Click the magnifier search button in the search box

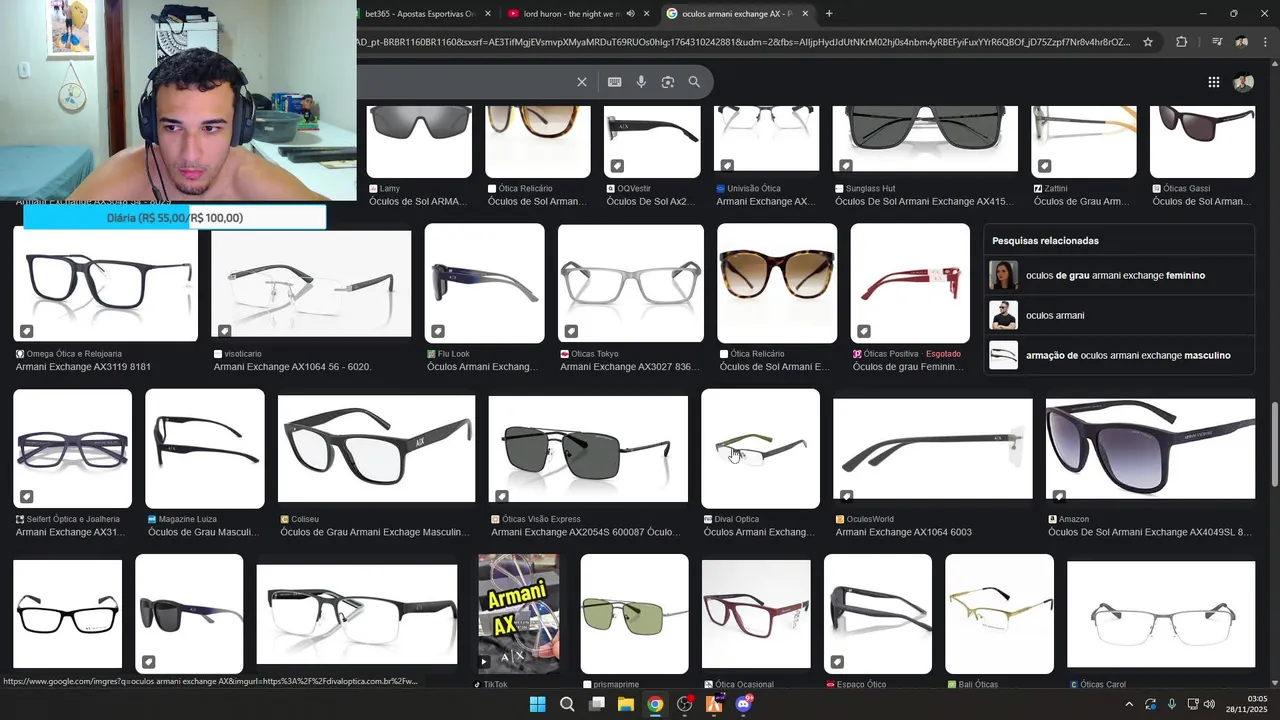click(x=694, y=82)
